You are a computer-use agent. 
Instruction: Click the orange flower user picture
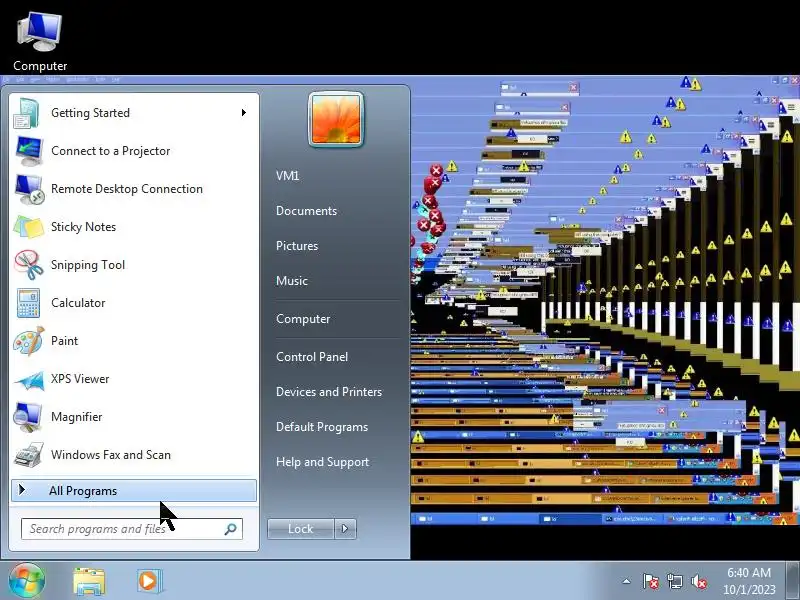pos(336,119)
